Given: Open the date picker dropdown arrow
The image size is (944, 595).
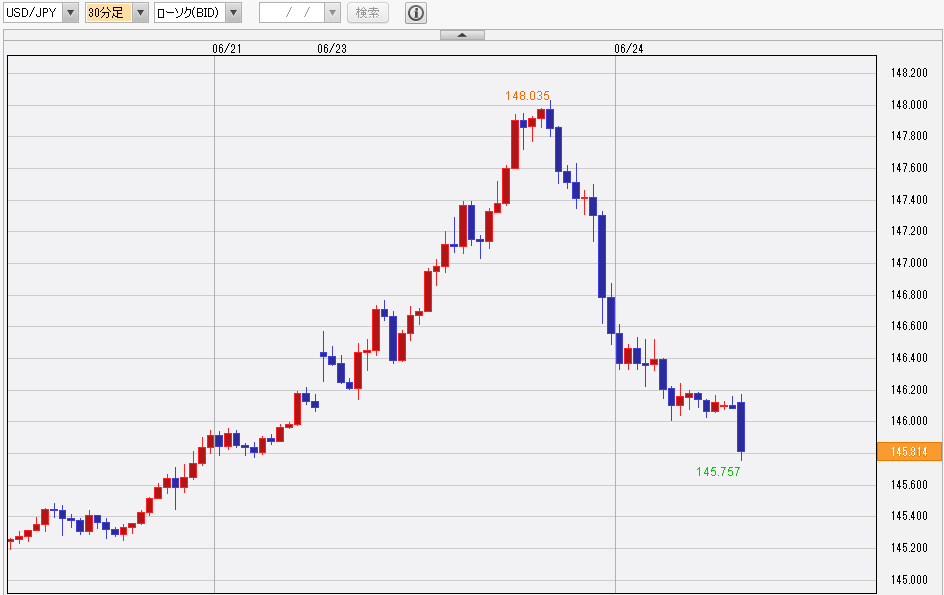Looking at the screenshot, I should tap(332, 13).
